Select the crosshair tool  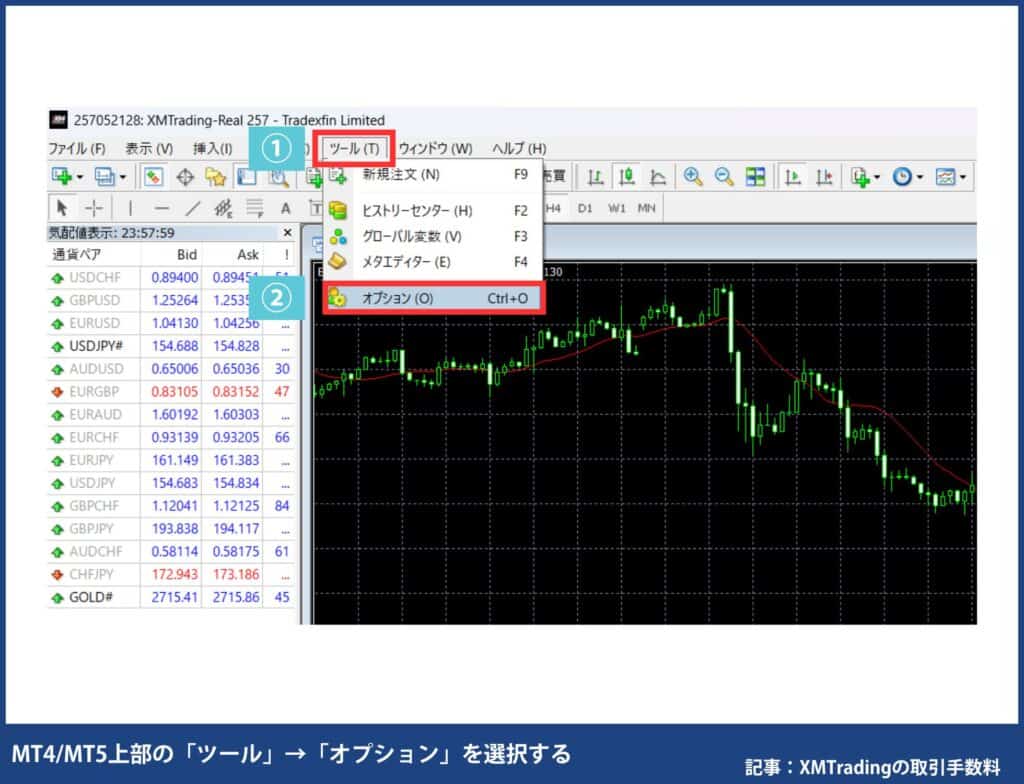click(x=94, y=208)
